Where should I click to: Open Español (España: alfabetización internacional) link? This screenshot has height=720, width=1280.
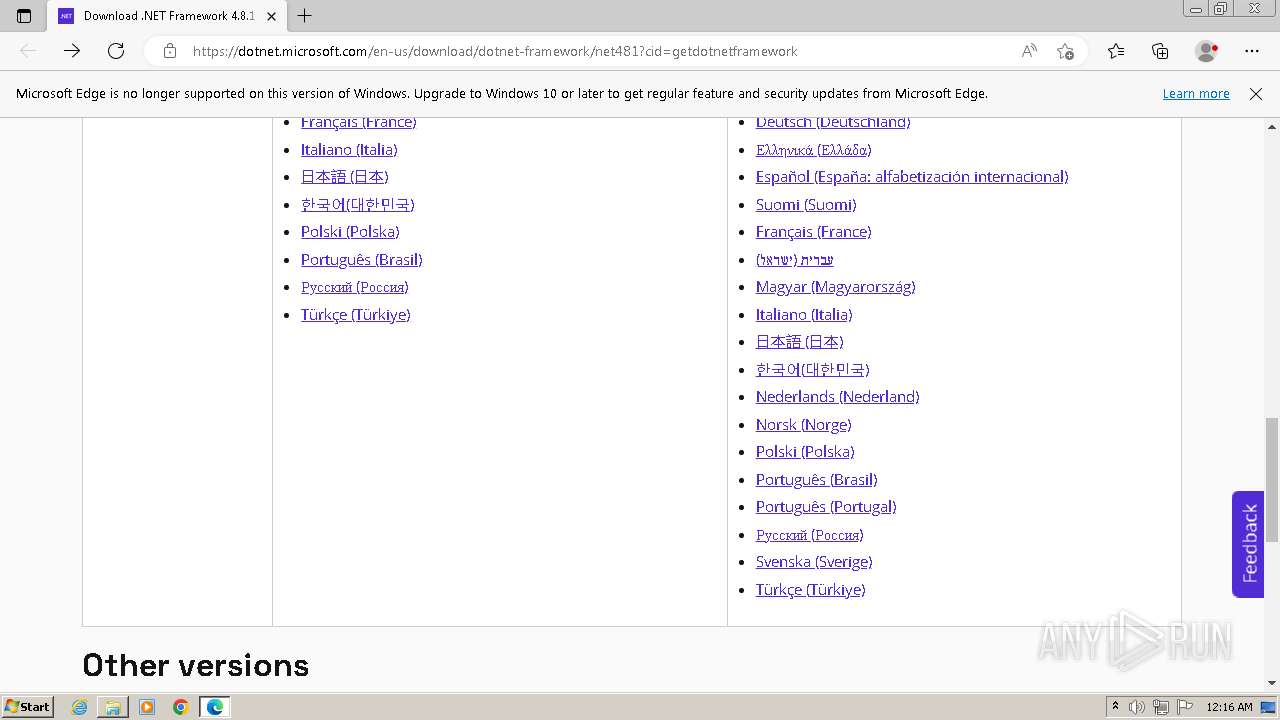tap(912, 177)
